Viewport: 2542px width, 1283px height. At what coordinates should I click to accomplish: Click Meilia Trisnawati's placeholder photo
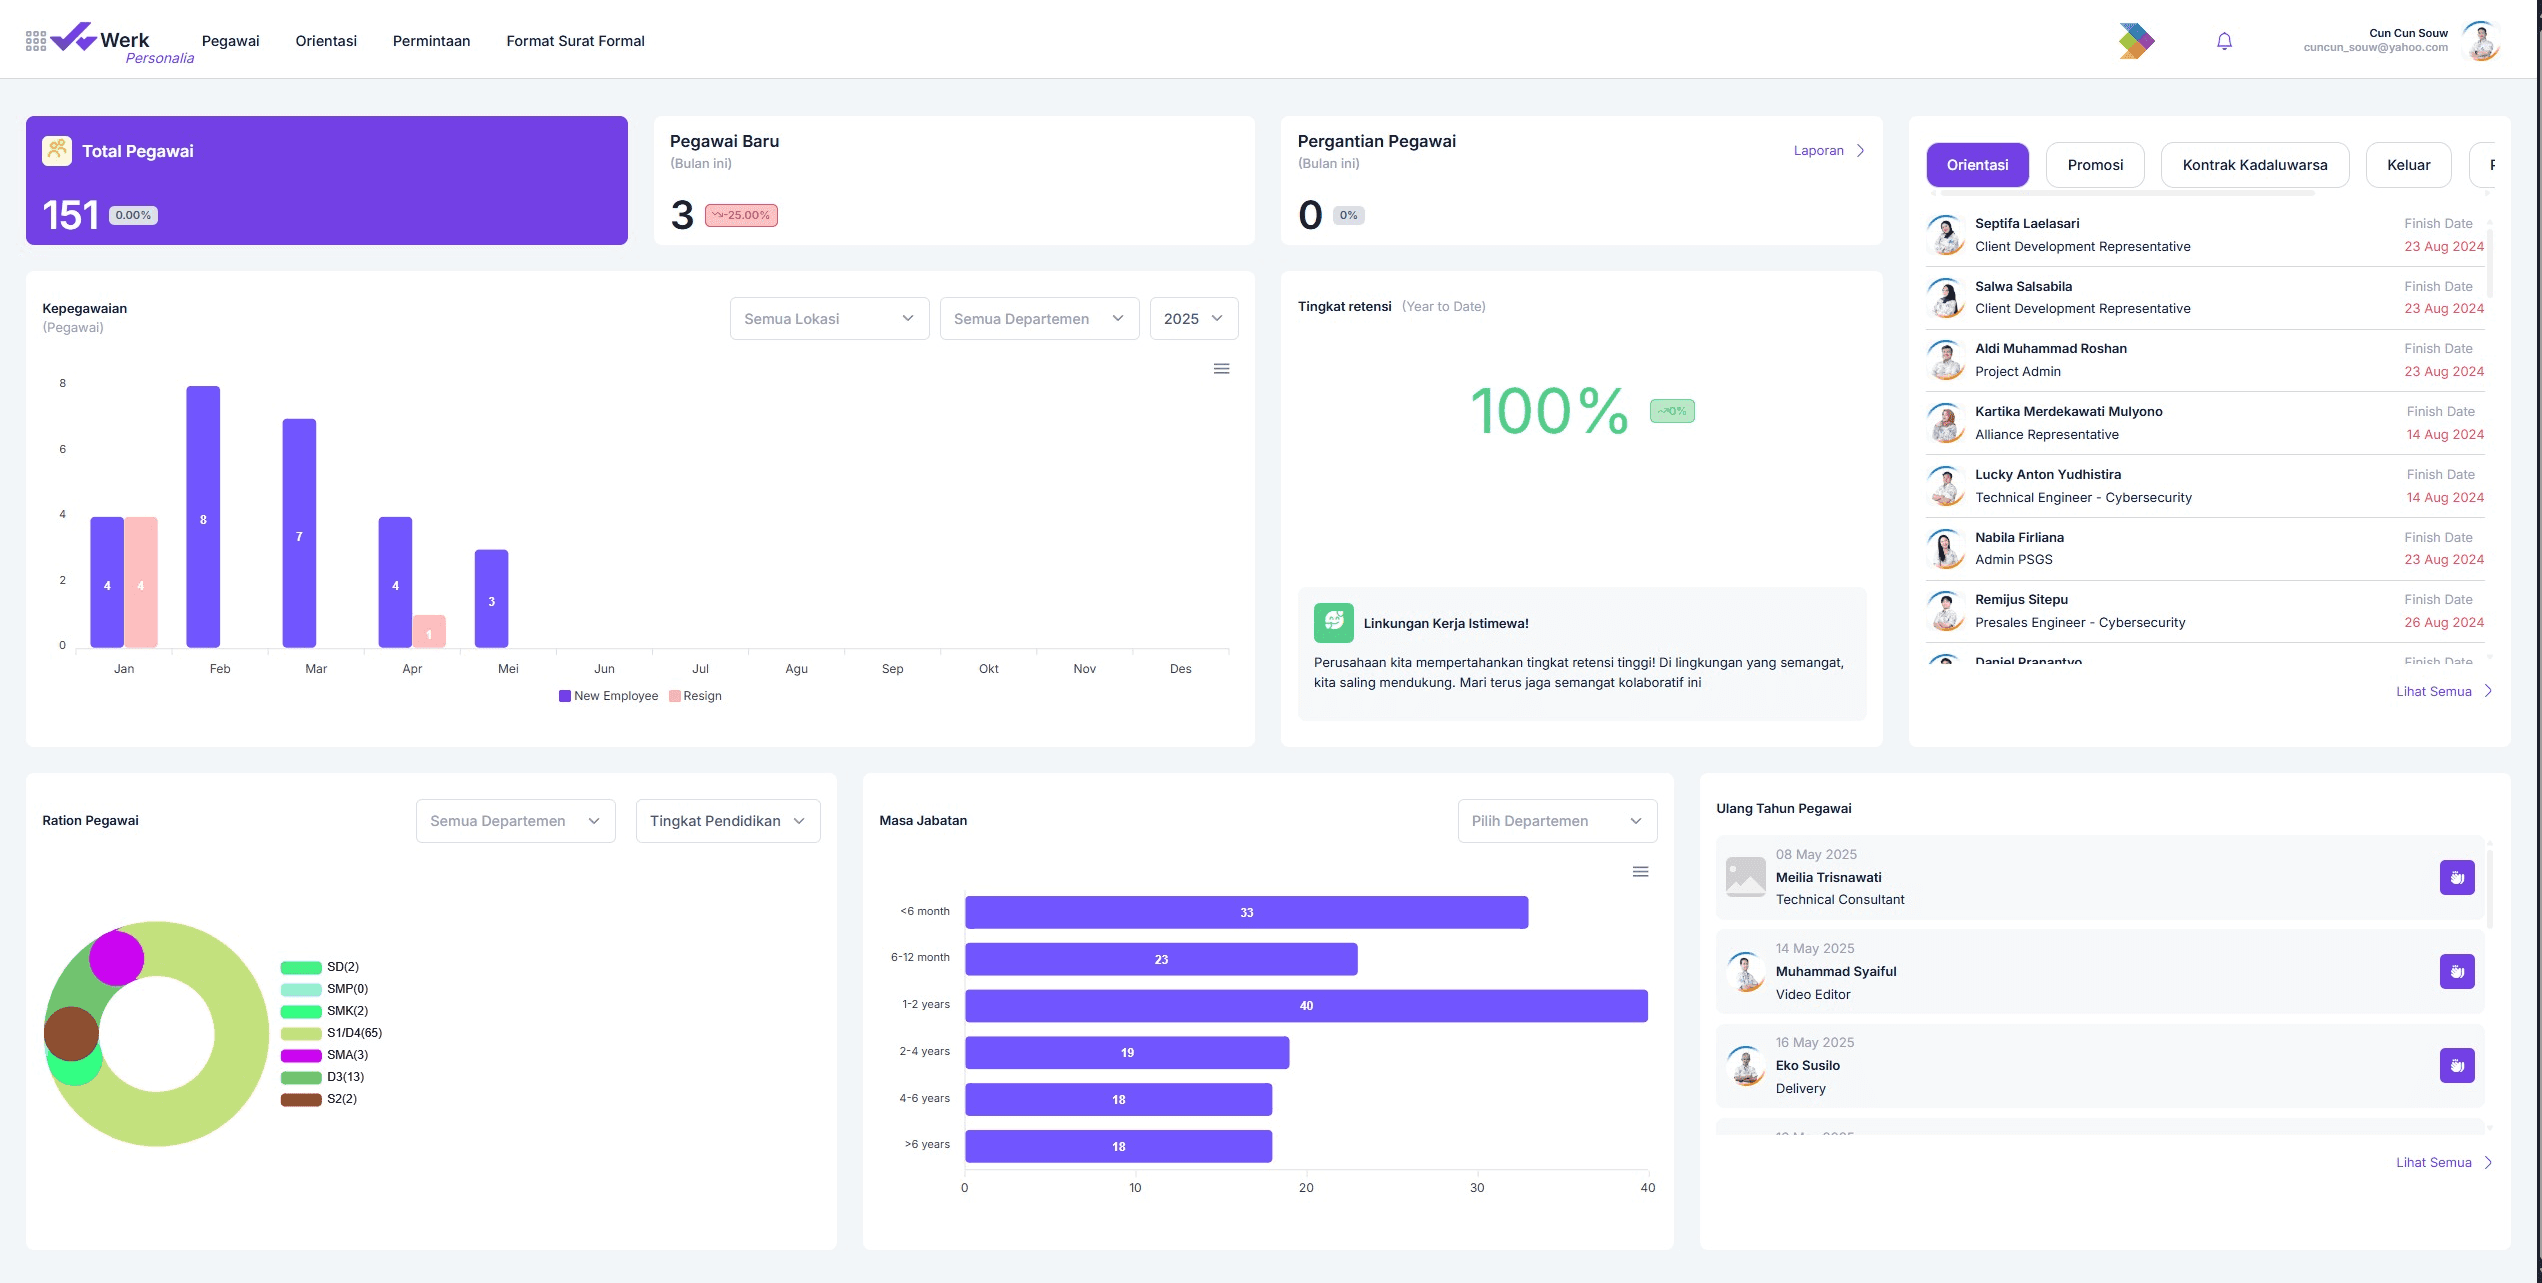[1745, 877]
